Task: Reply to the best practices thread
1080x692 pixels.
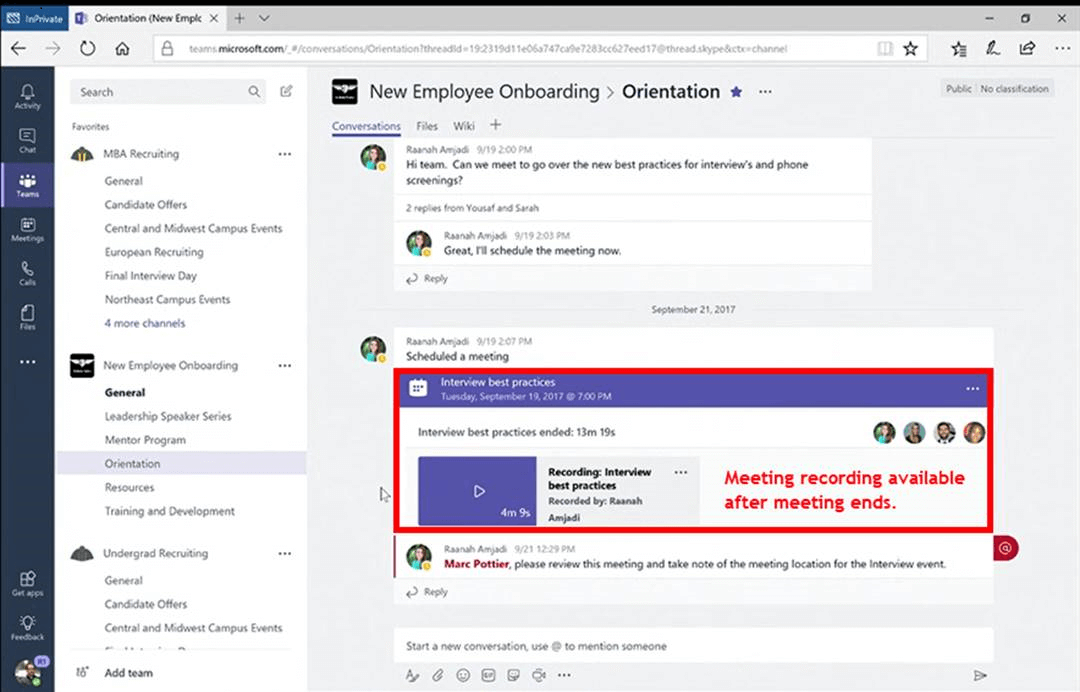Action: (x=427, y=278)
